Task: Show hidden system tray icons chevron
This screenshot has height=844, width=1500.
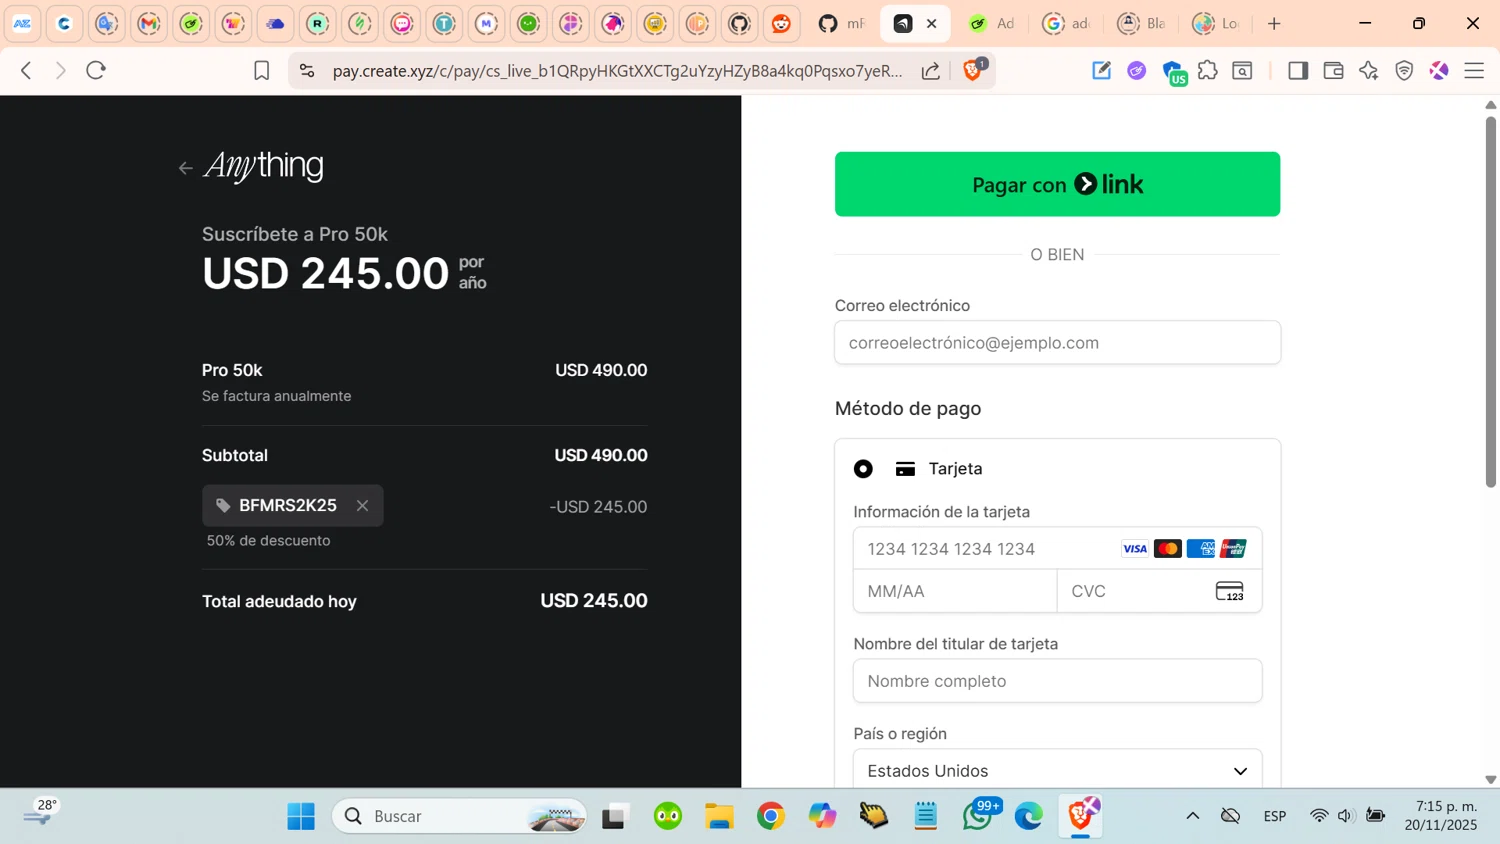Action: 1192,816
